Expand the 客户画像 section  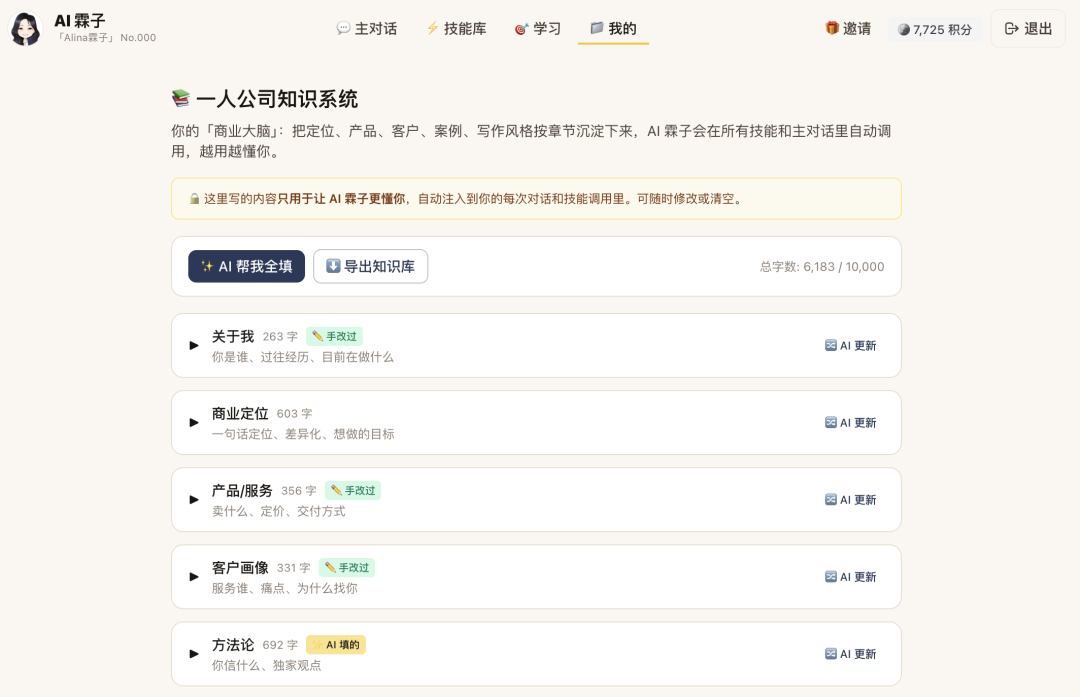pyautogui.click(x=194, y=577)
